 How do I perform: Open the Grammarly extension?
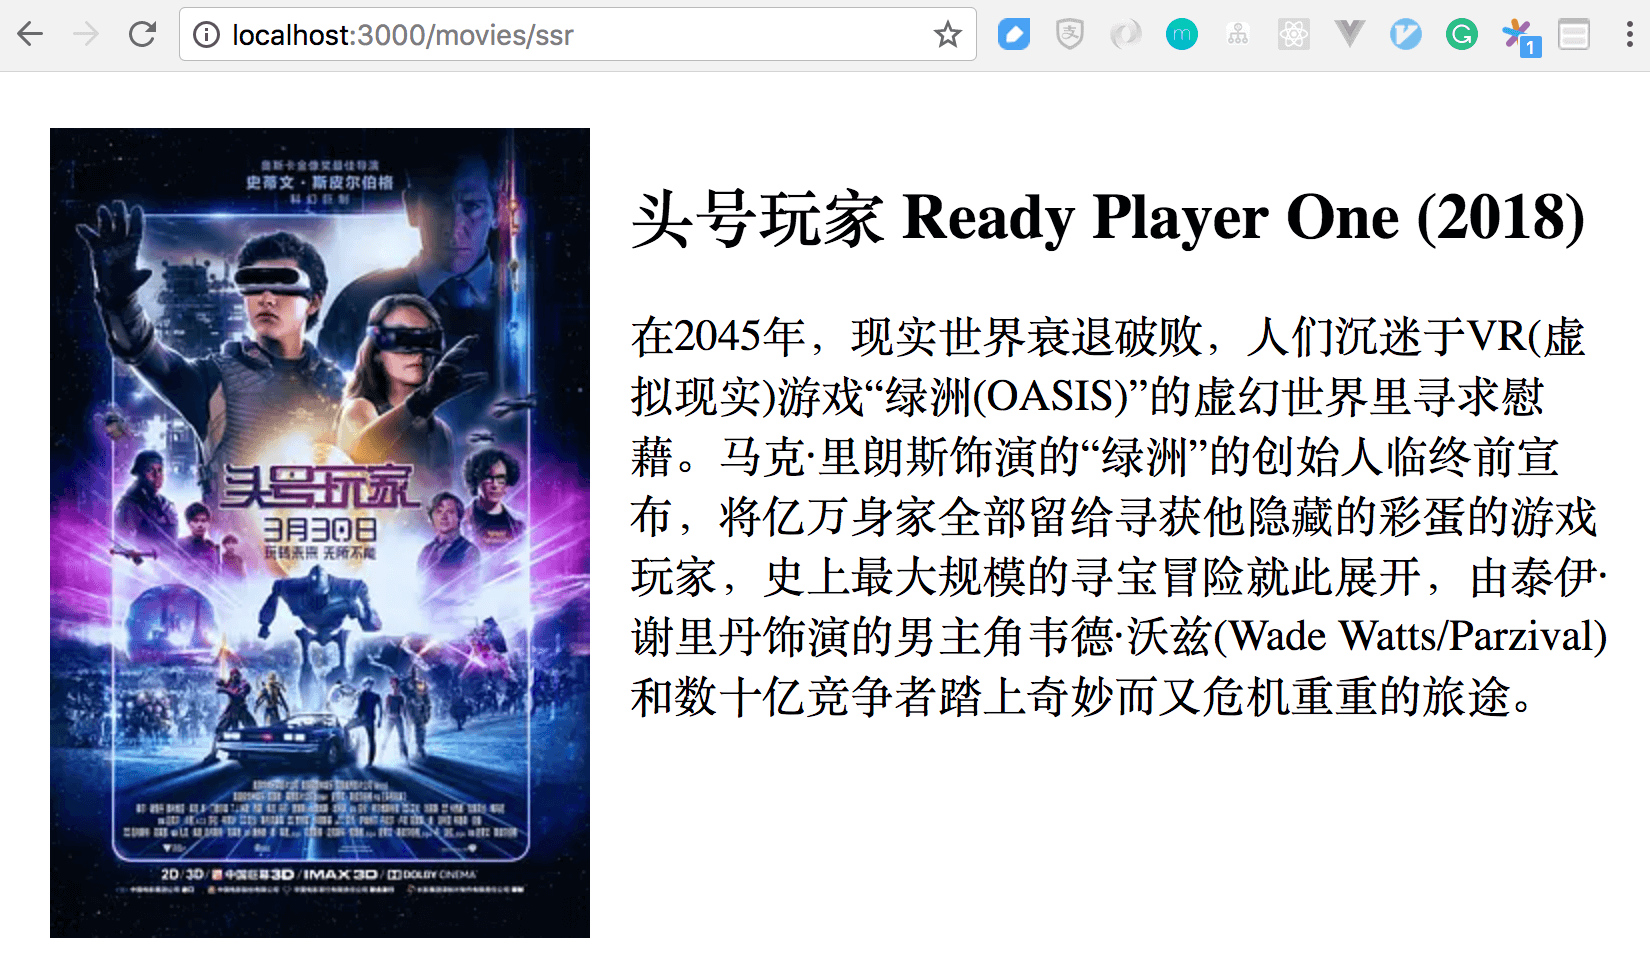(1462, 35)
